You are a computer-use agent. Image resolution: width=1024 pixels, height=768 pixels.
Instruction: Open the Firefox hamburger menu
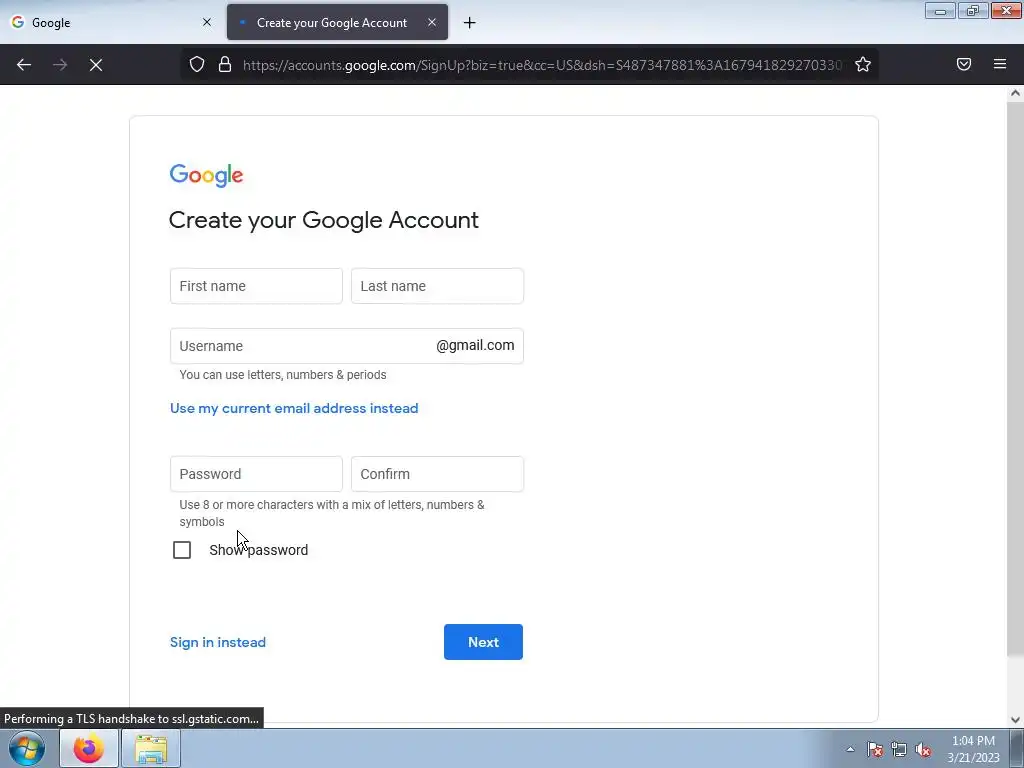1000,64
